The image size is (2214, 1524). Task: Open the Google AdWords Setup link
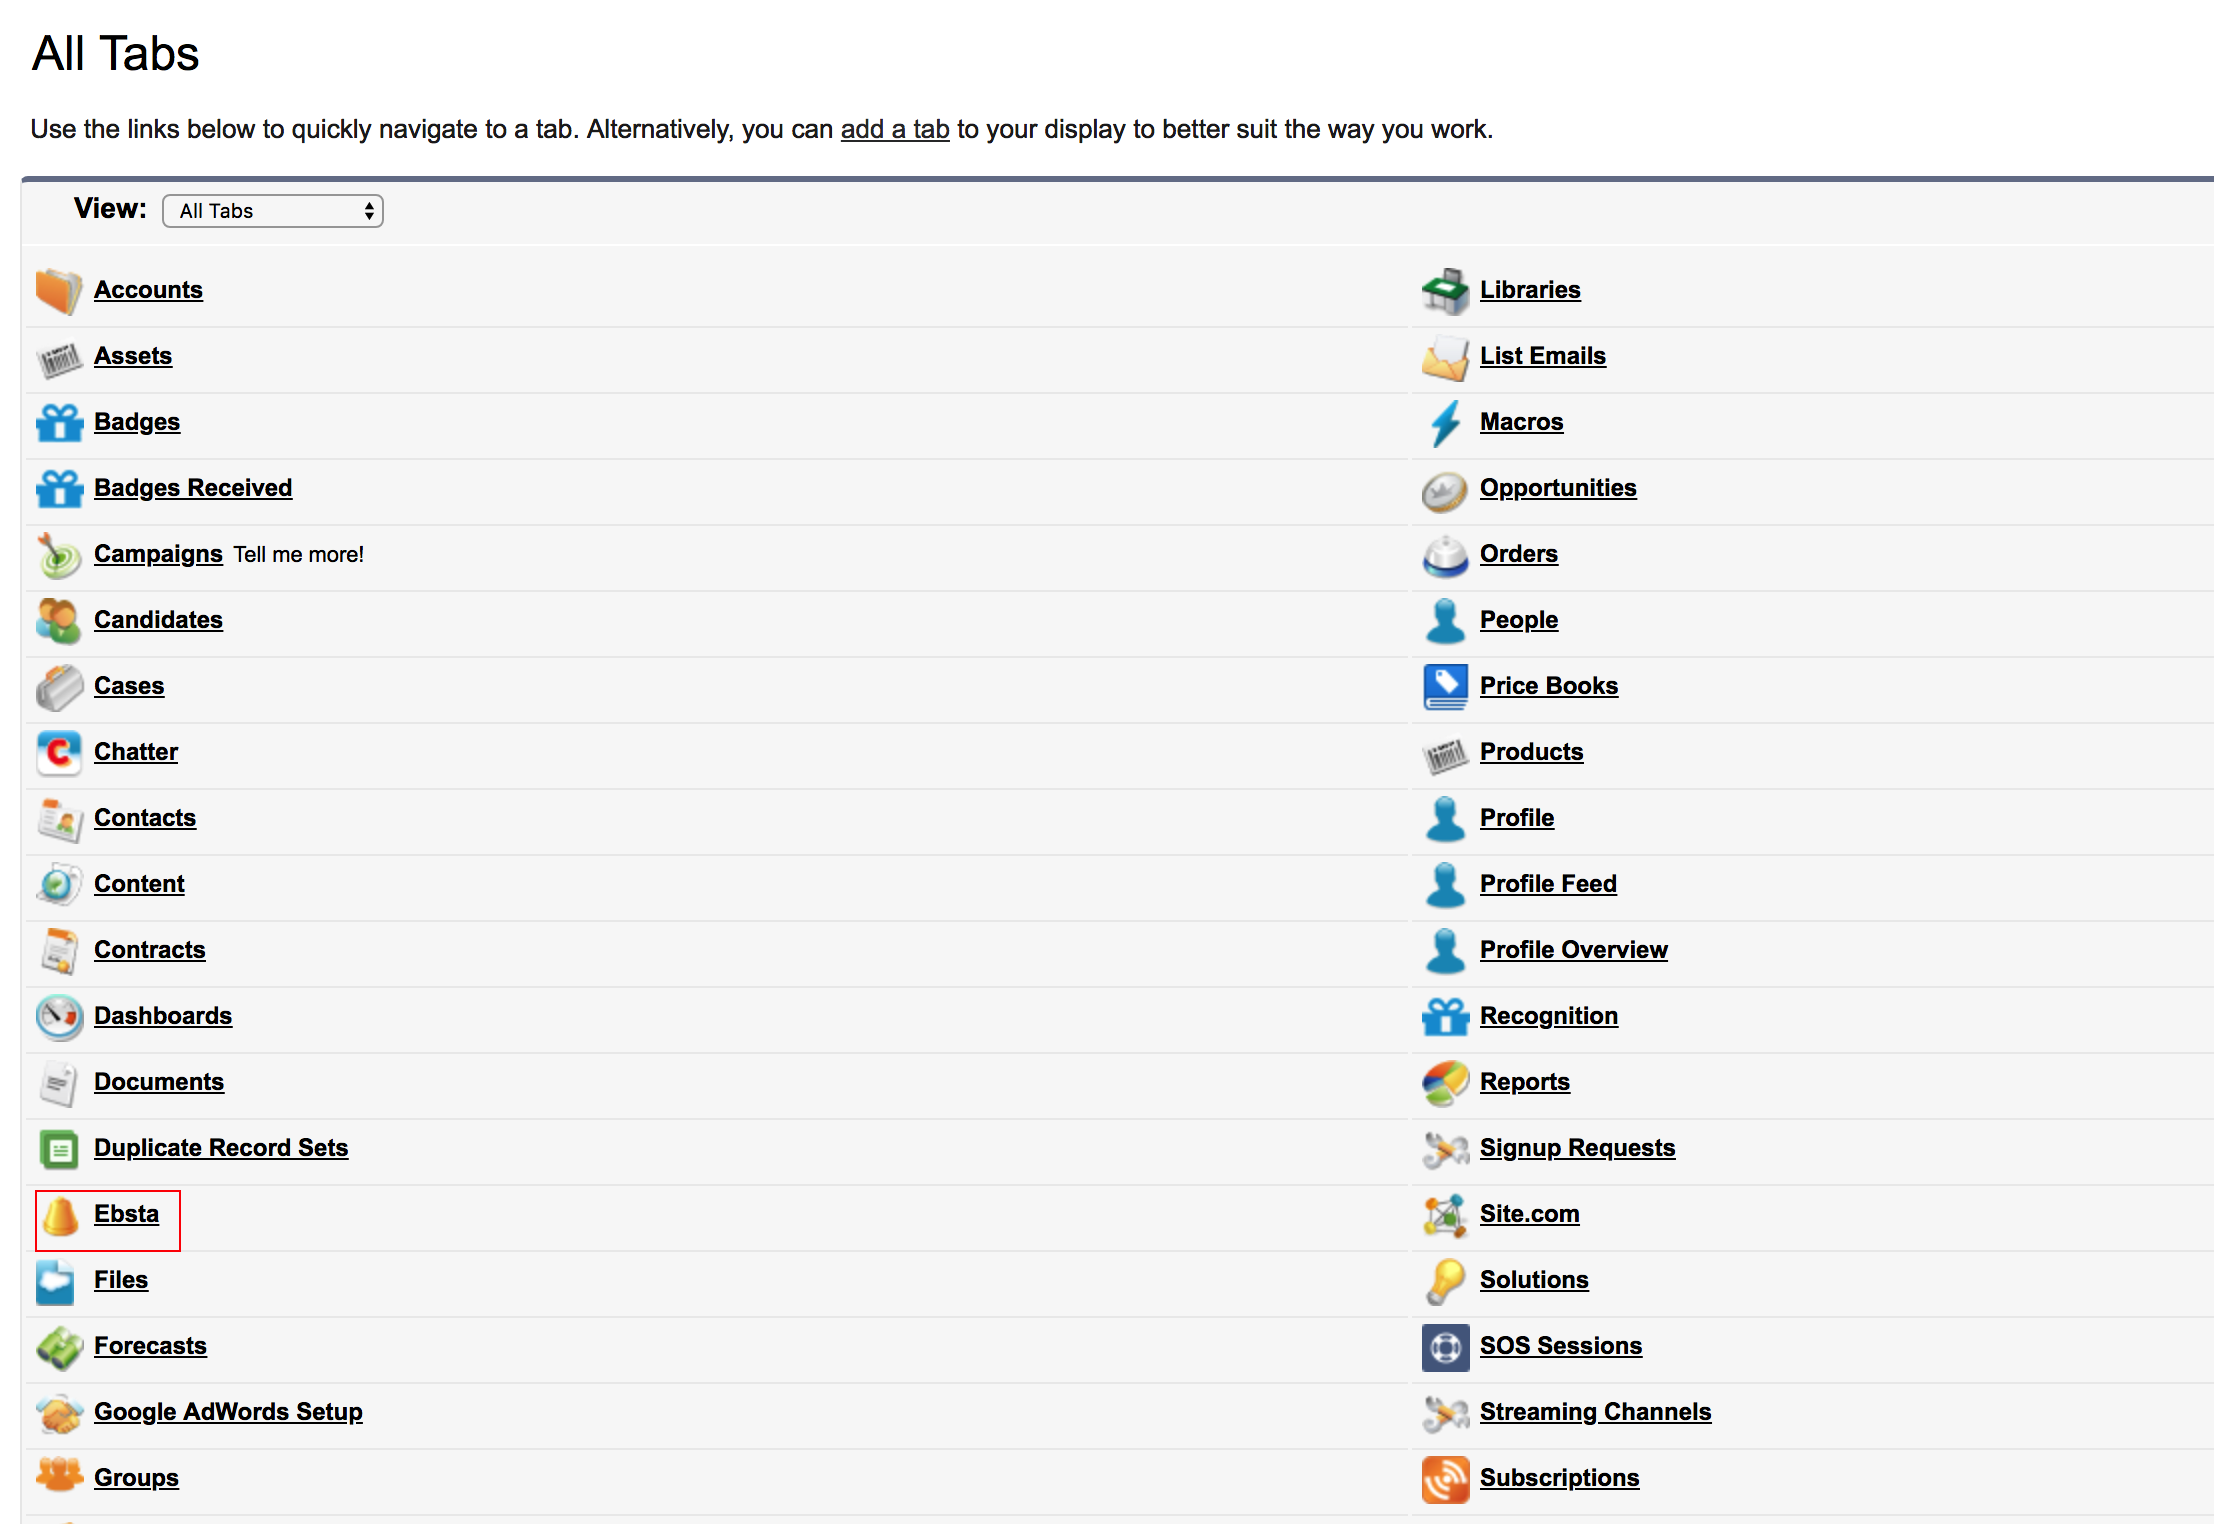(228, 1412)
